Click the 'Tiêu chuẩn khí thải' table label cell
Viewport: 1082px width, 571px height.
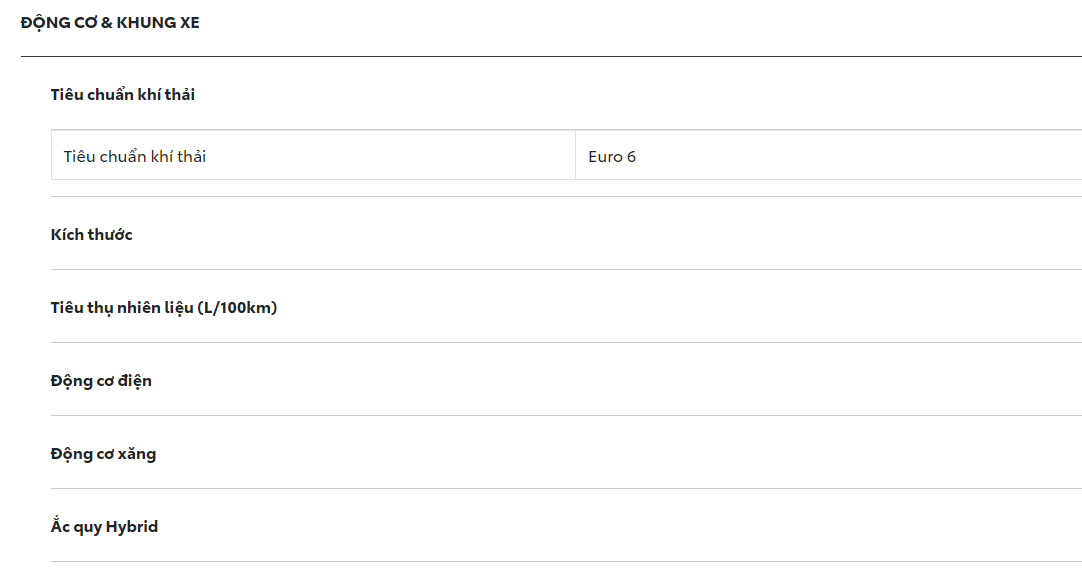click(135, 156)
